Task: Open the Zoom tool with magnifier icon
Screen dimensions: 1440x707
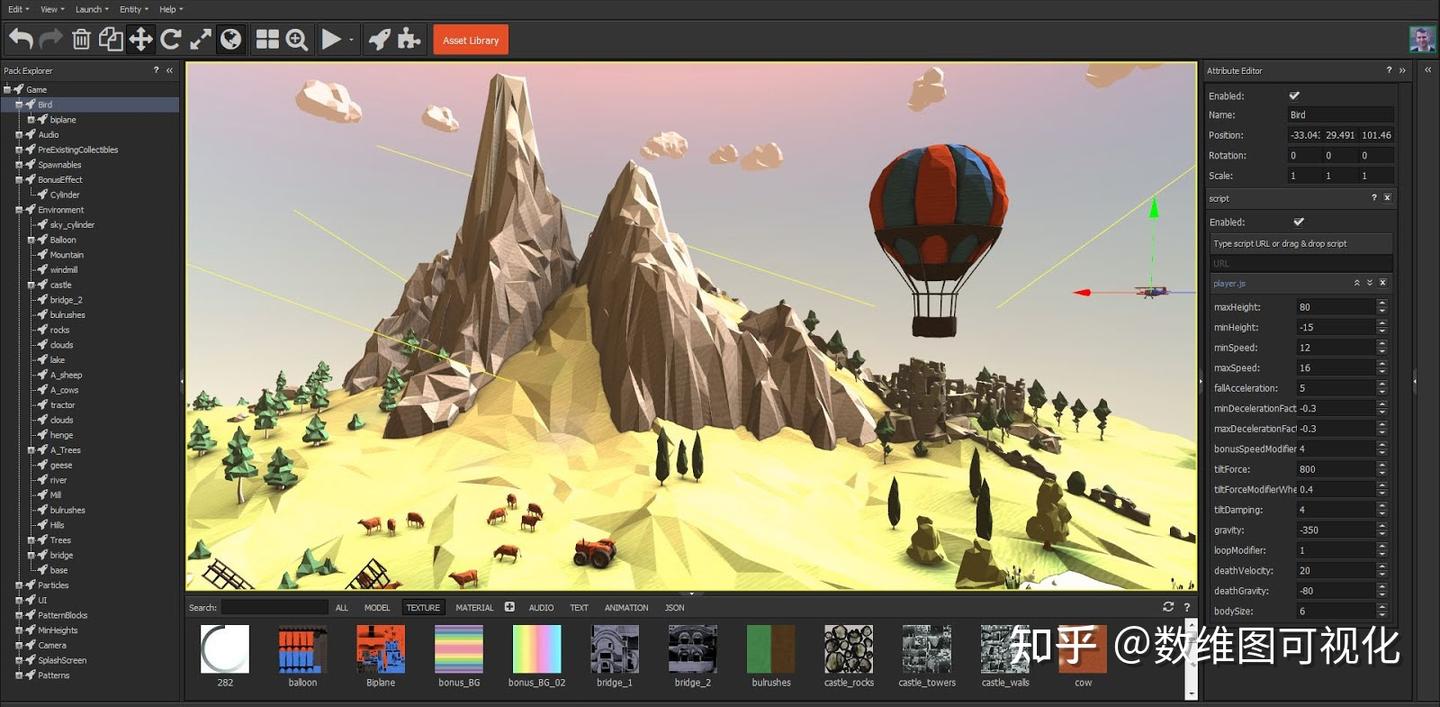Action: pos(296,39)
